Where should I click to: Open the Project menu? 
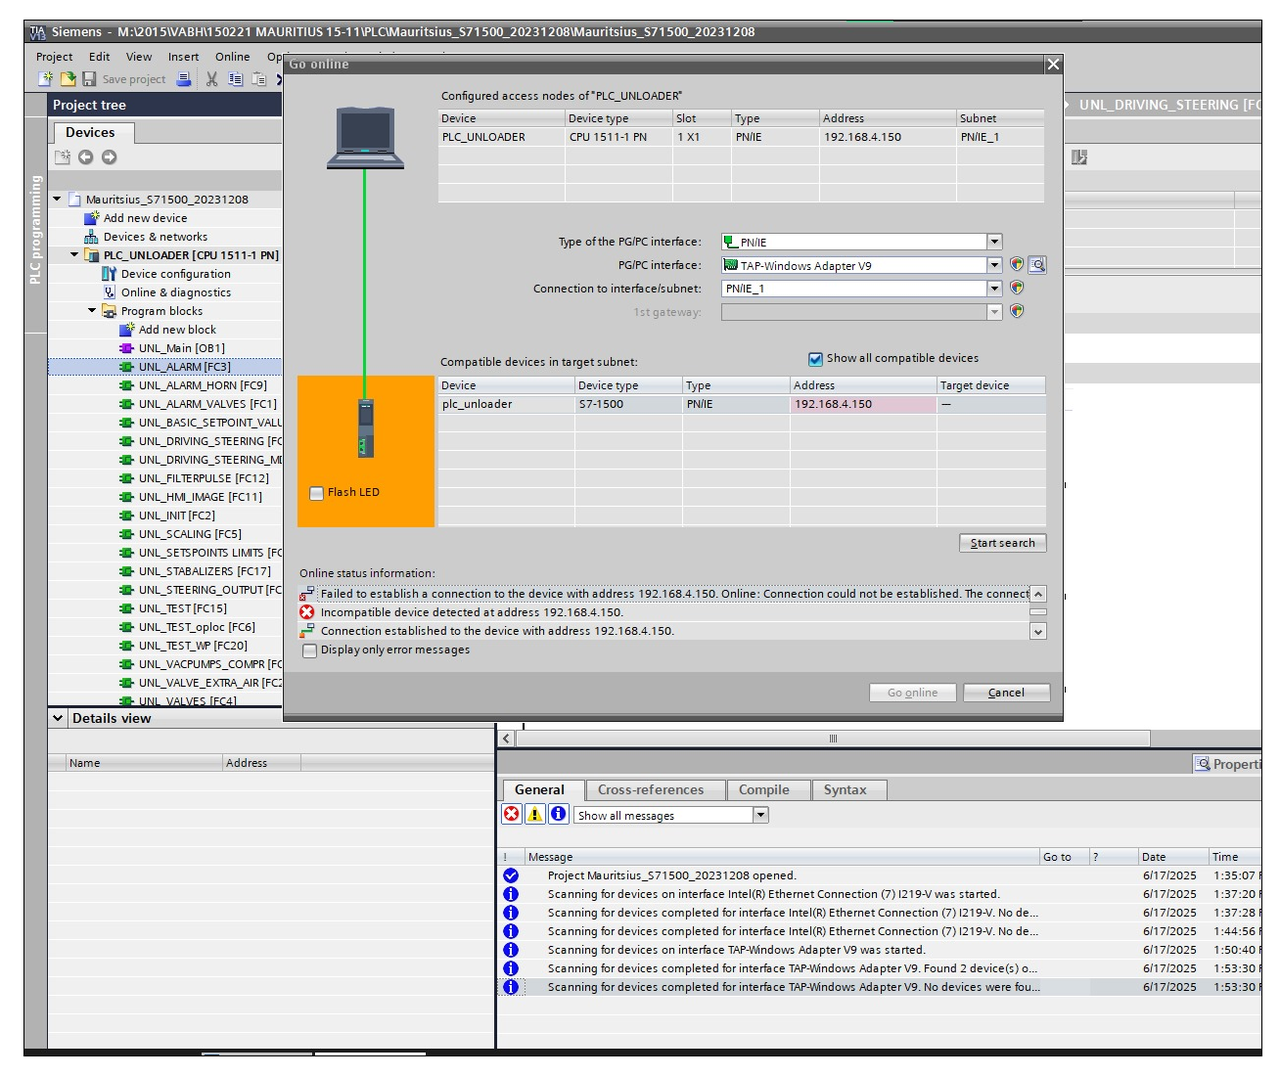[x=54, y=57]
